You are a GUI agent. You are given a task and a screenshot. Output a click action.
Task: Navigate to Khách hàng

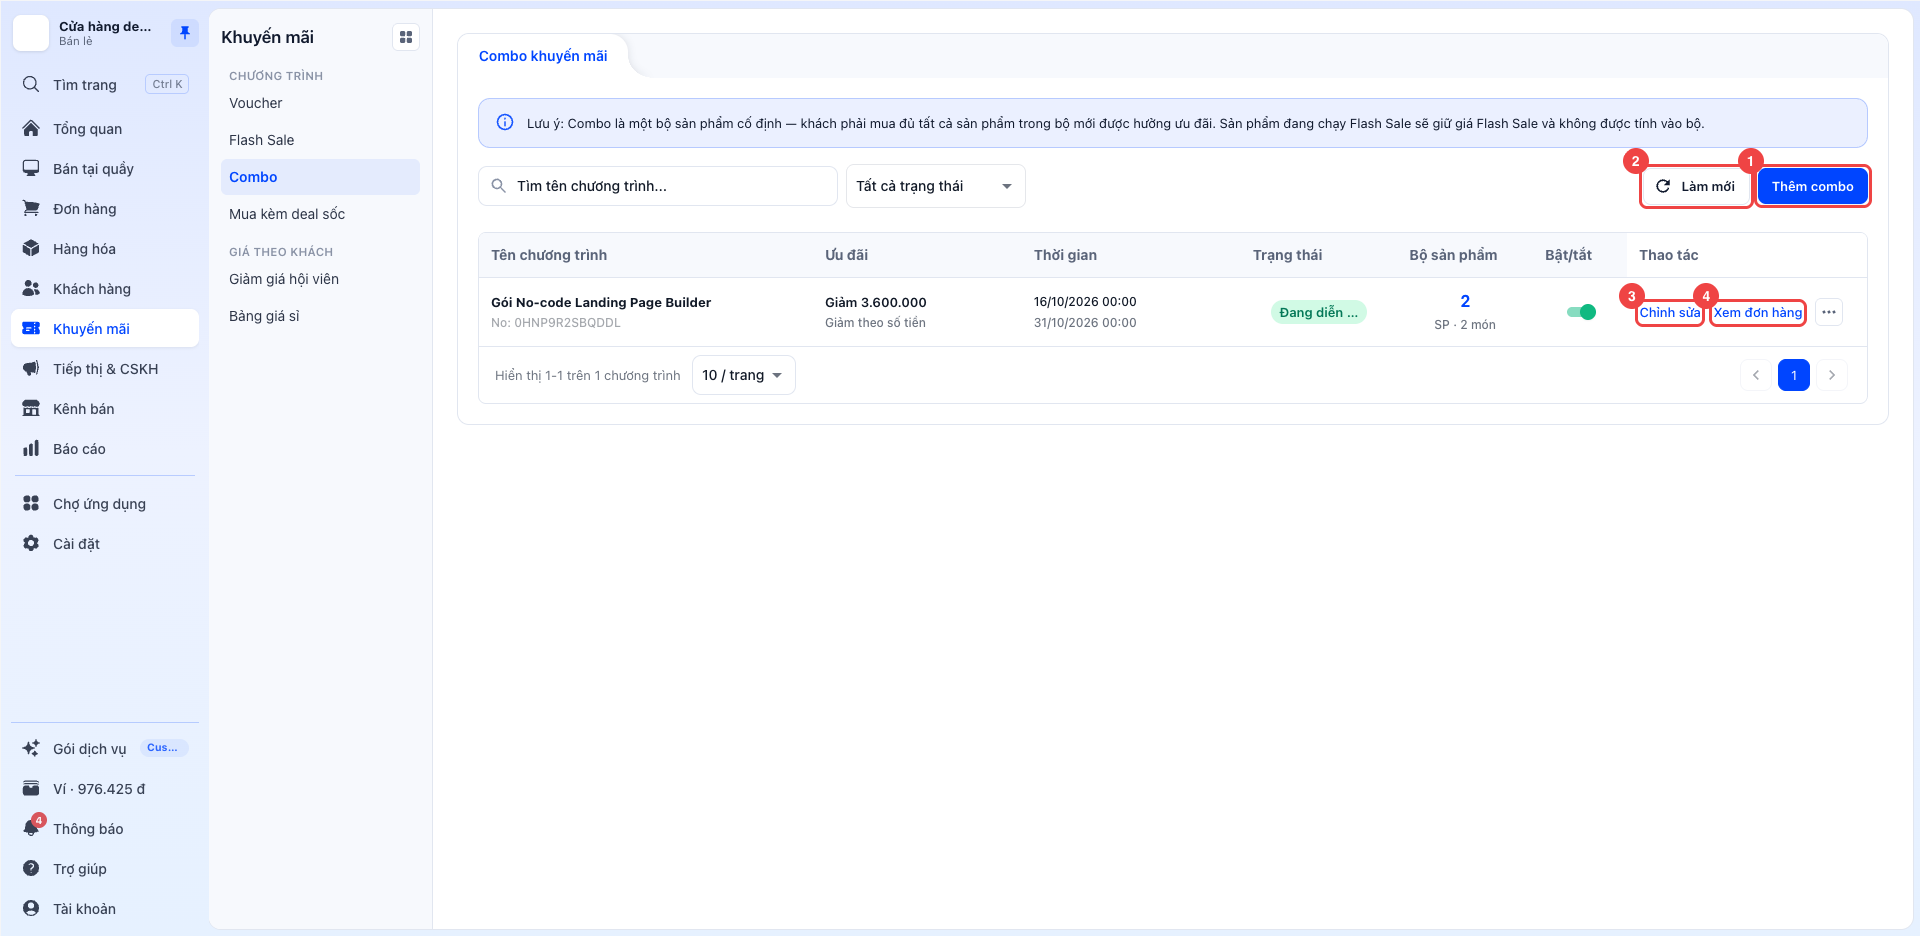[105, 289]
